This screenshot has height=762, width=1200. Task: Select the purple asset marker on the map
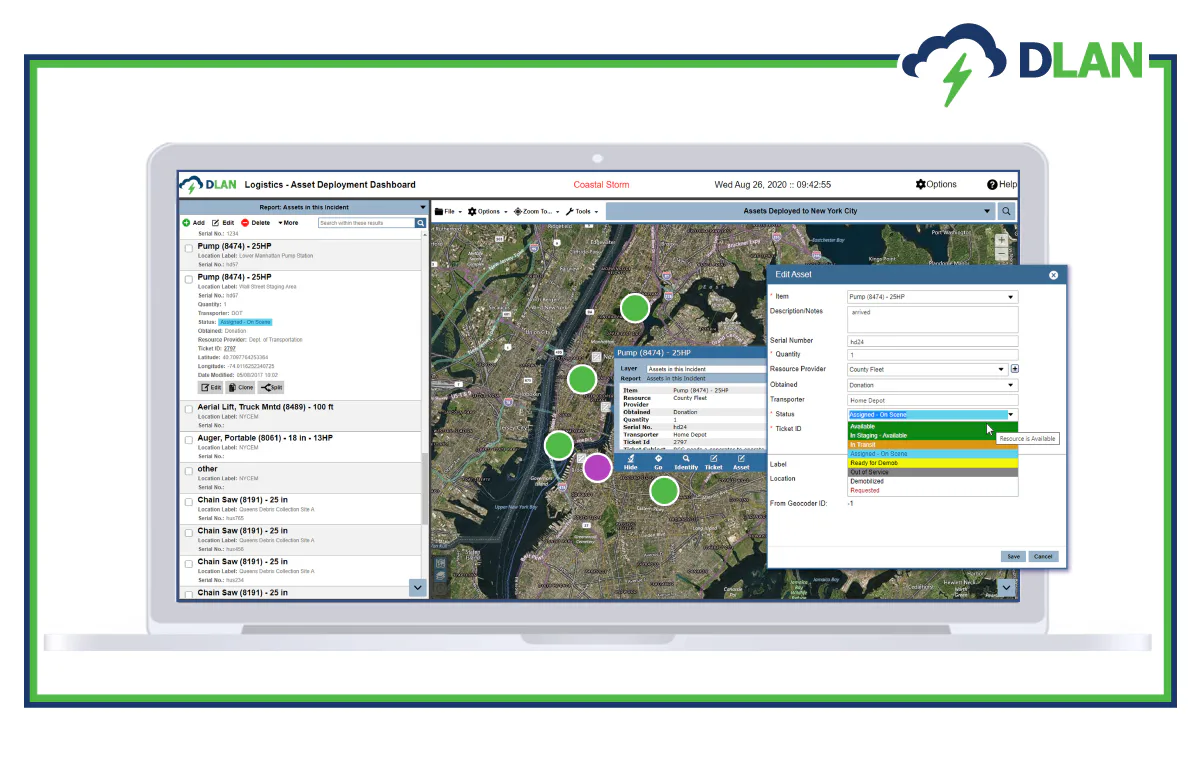coord(597,467)
